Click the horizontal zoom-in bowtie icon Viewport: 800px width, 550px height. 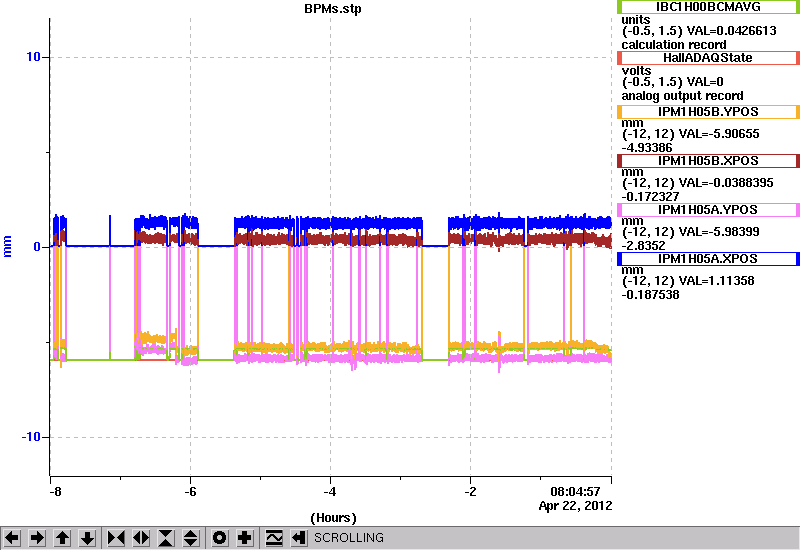pos(116,538)
